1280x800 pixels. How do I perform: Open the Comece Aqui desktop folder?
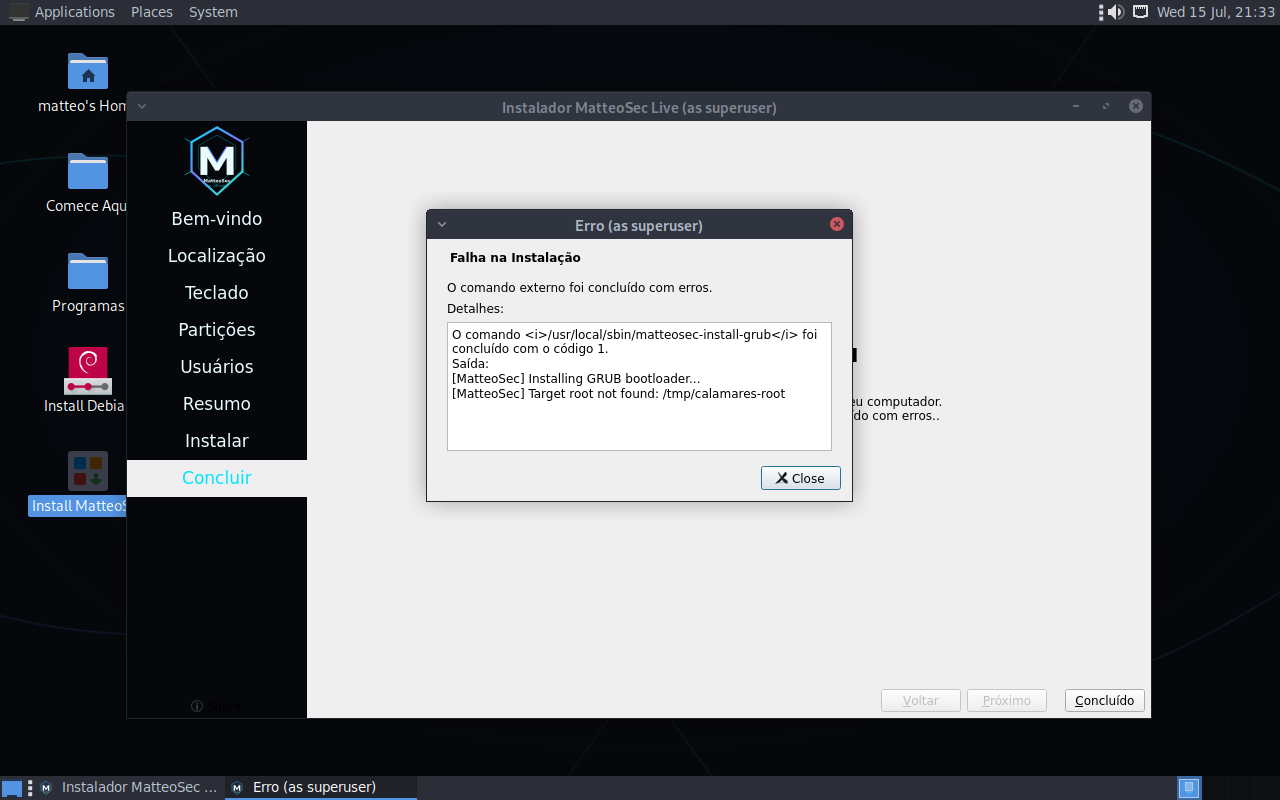click(88, 171)
